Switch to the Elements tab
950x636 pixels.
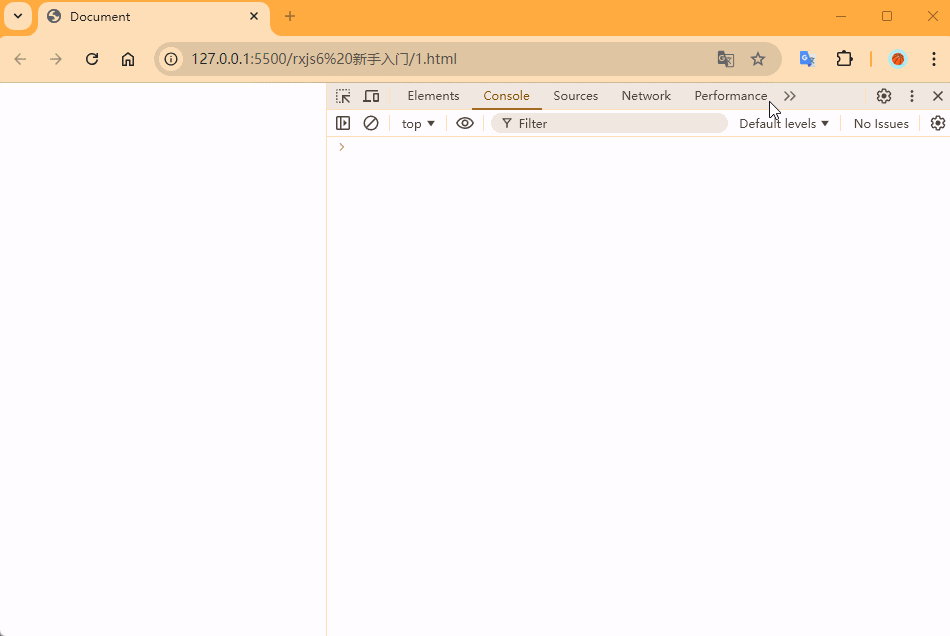click(433, 96)
